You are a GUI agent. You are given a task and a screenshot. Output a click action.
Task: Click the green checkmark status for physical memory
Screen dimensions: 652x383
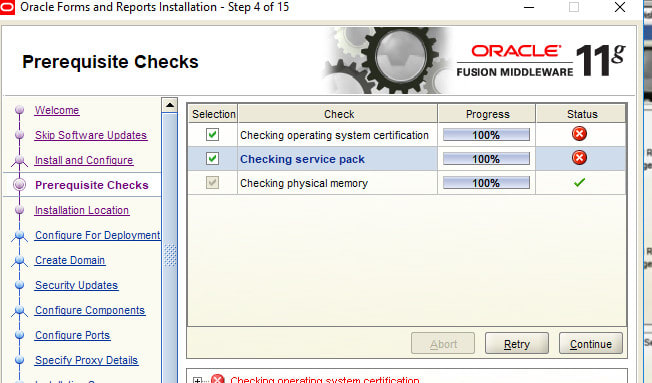[579, 182]
